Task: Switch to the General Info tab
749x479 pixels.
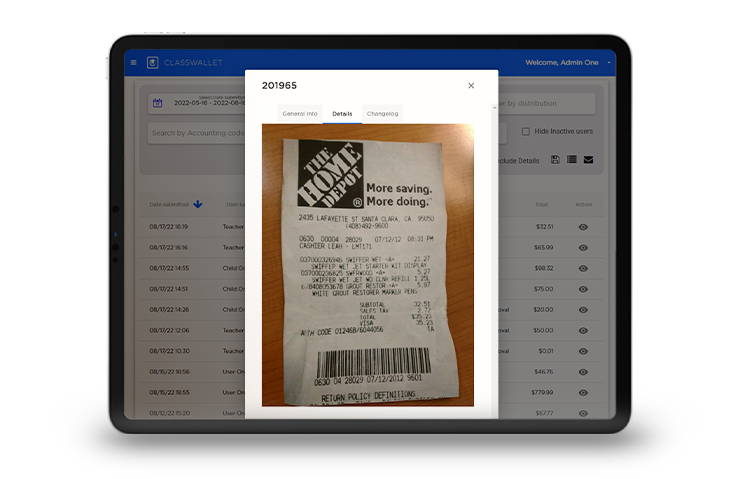Action: click(300, 114)
